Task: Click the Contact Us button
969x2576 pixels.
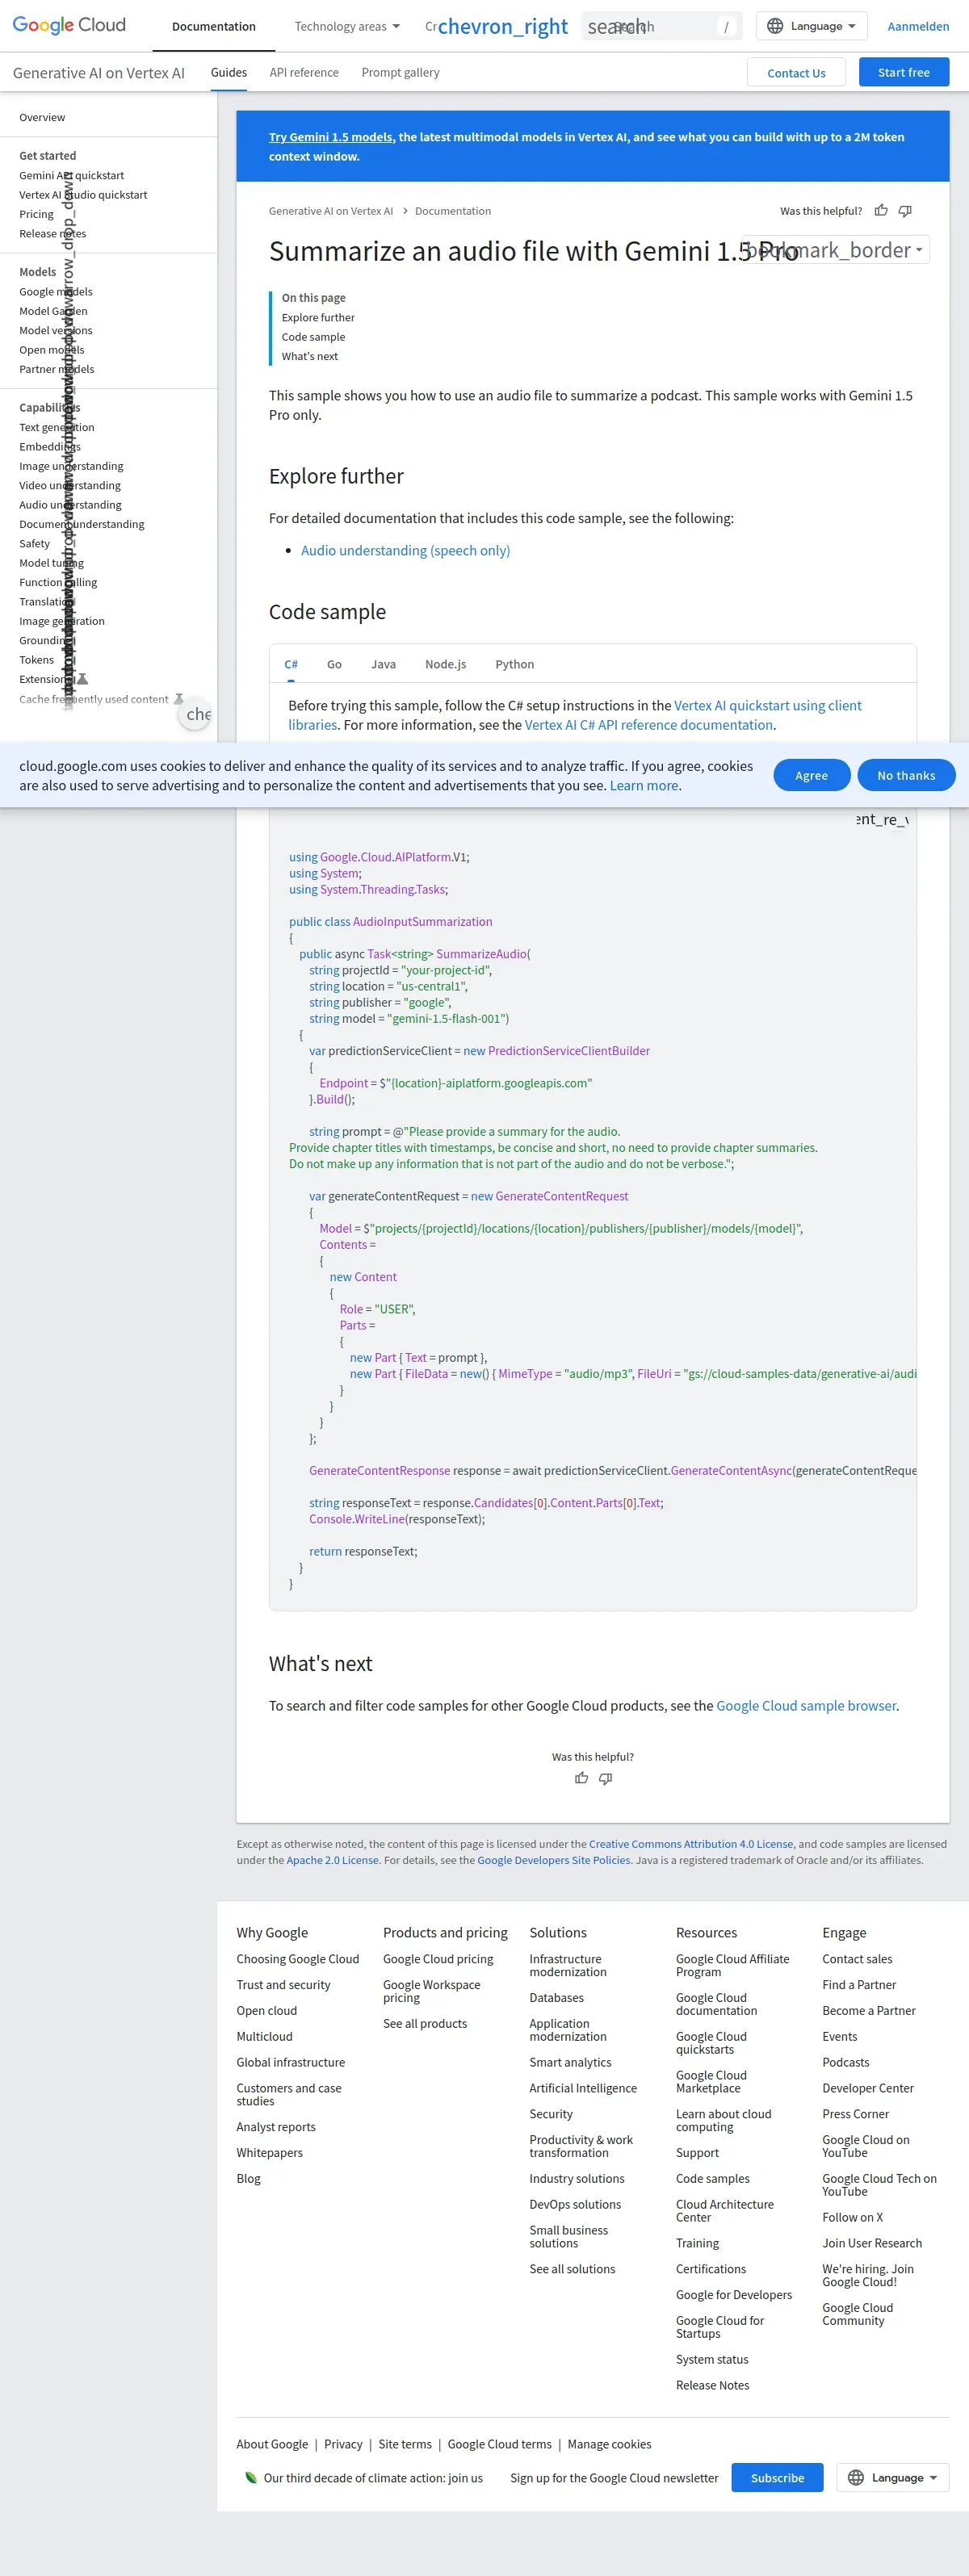Action: click(796, 72)
